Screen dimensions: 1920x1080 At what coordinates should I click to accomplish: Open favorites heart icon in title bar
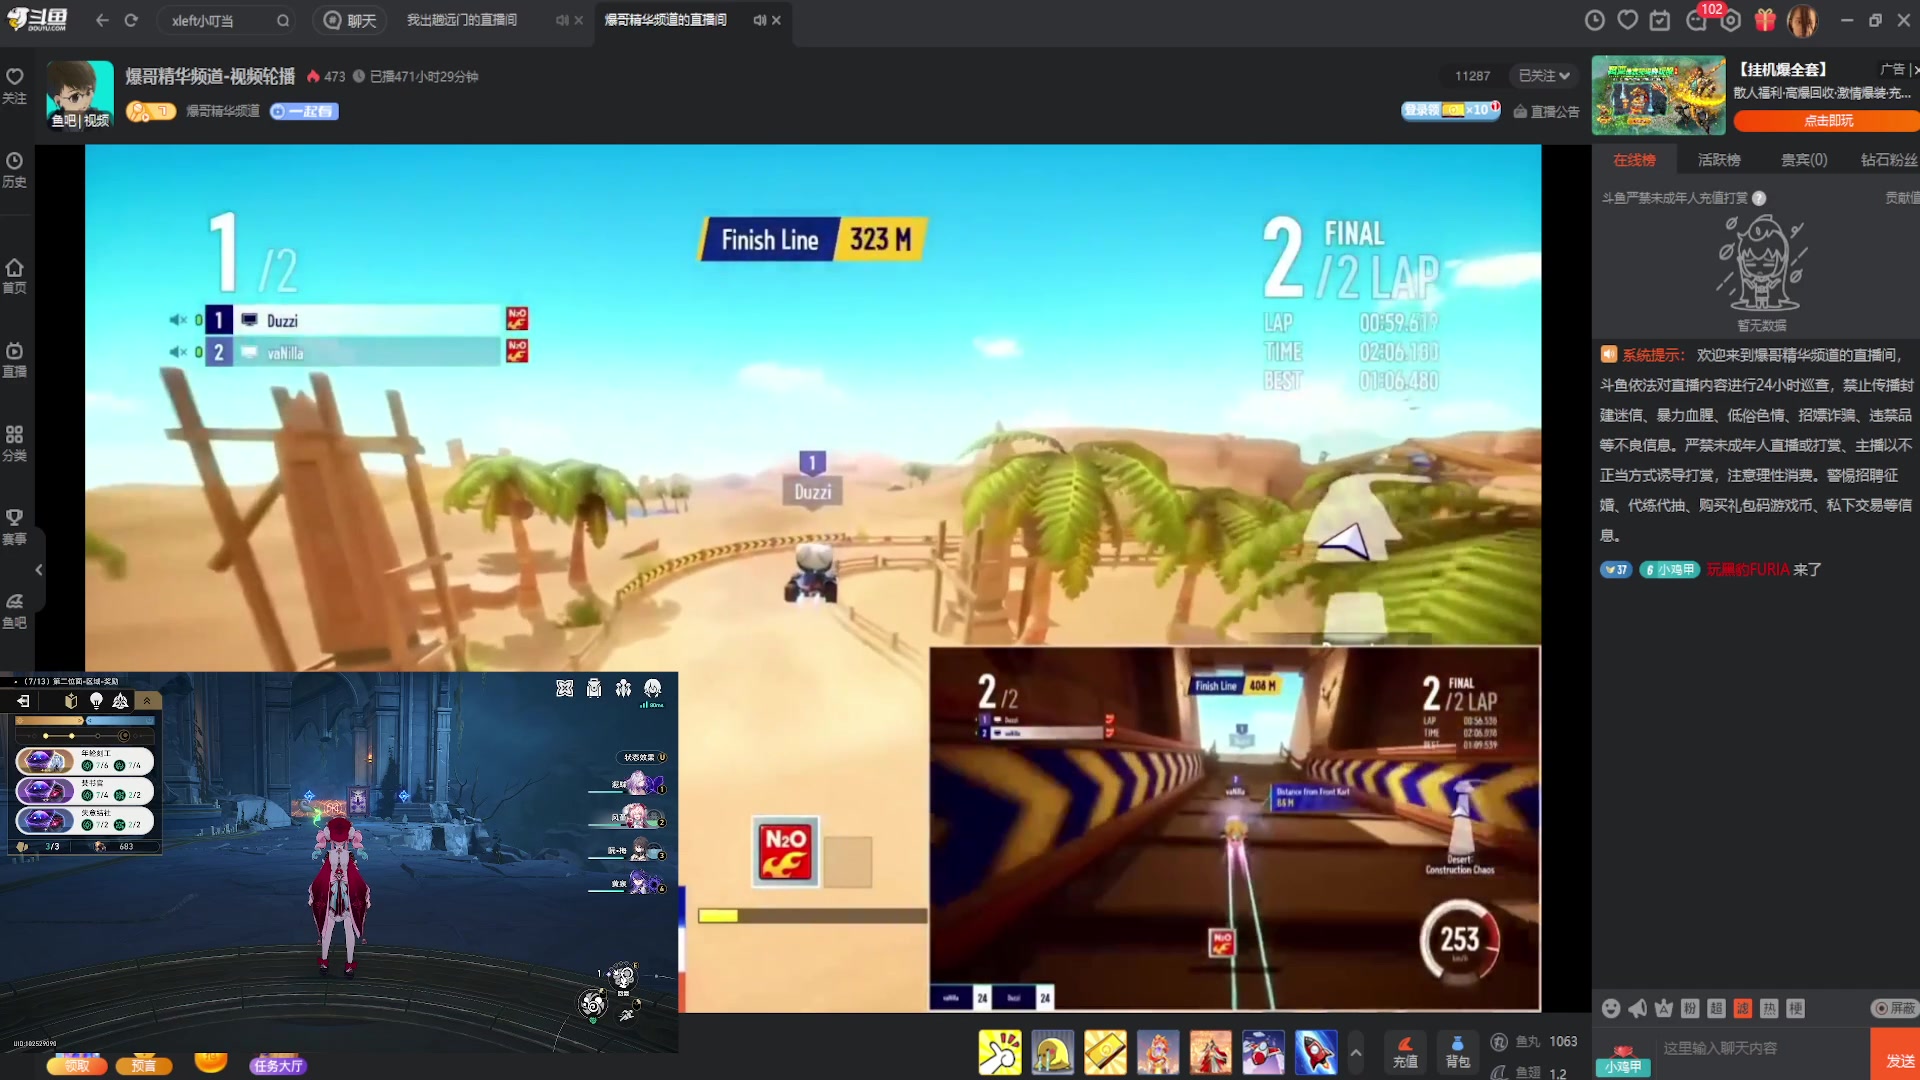tap(1628, 20)
